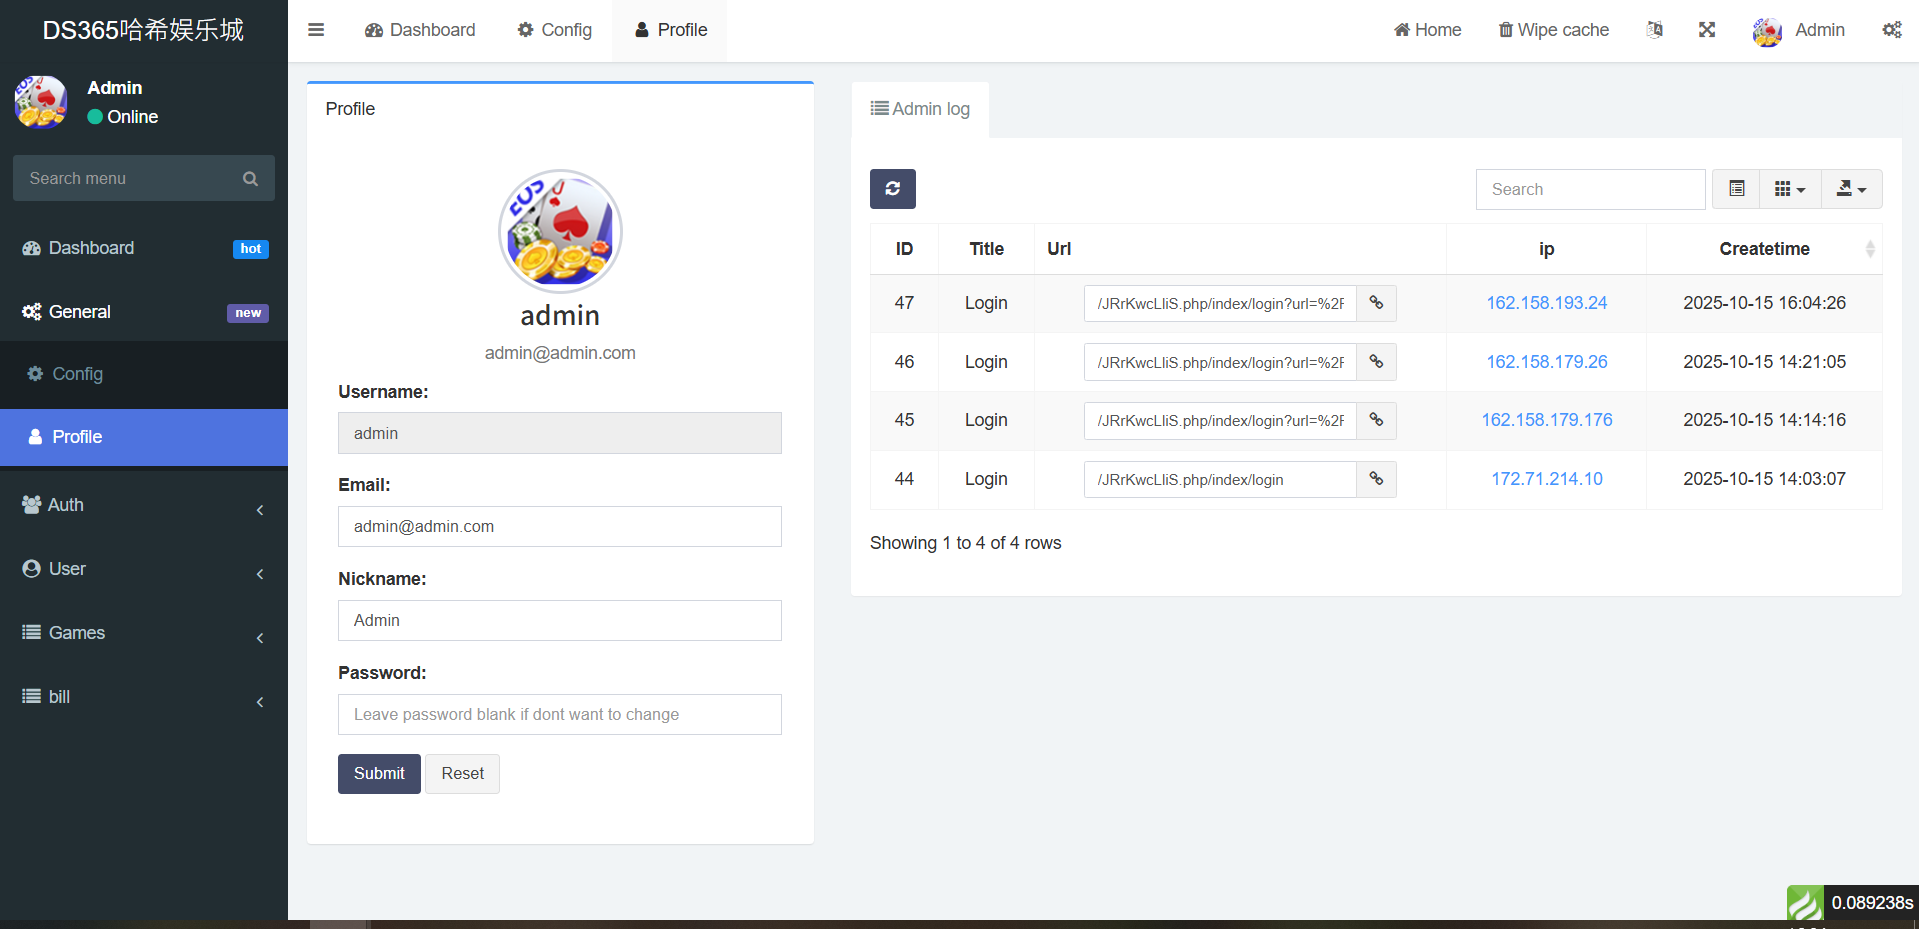The height and width of the screenshot is (929, 1919).
Task: Expand the Auth sidebar menu
Action: 144,505
